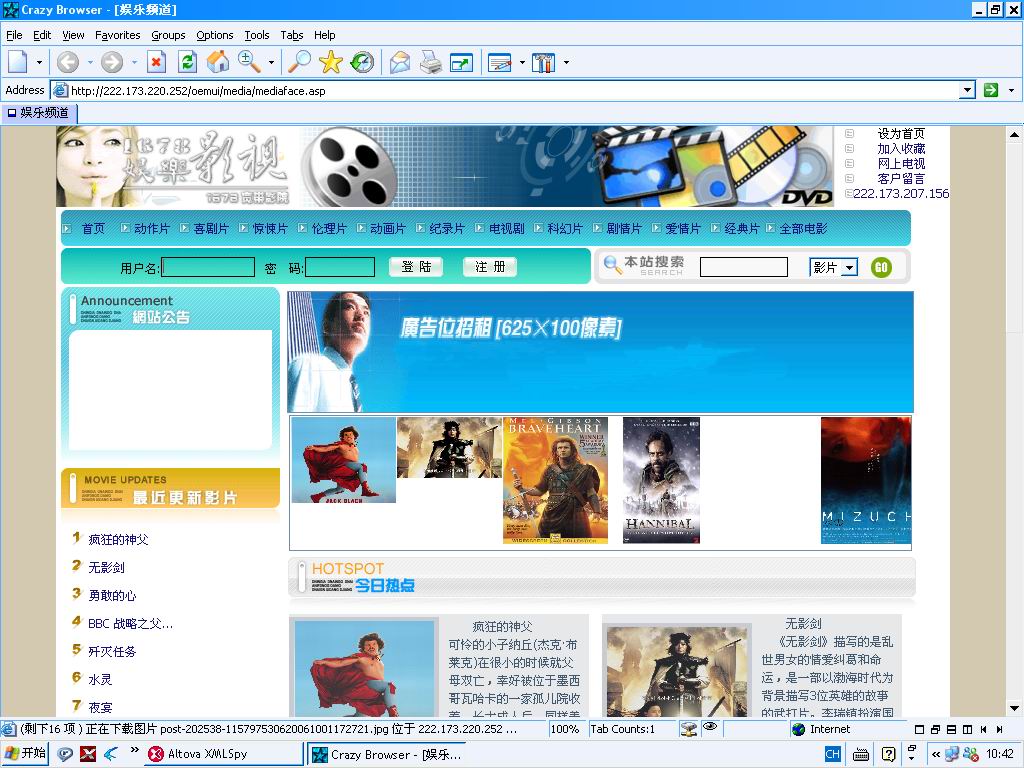Screen dimensions: 1024x768
Task: Expand the Address bar dropdown arrow
Action: 968,90
